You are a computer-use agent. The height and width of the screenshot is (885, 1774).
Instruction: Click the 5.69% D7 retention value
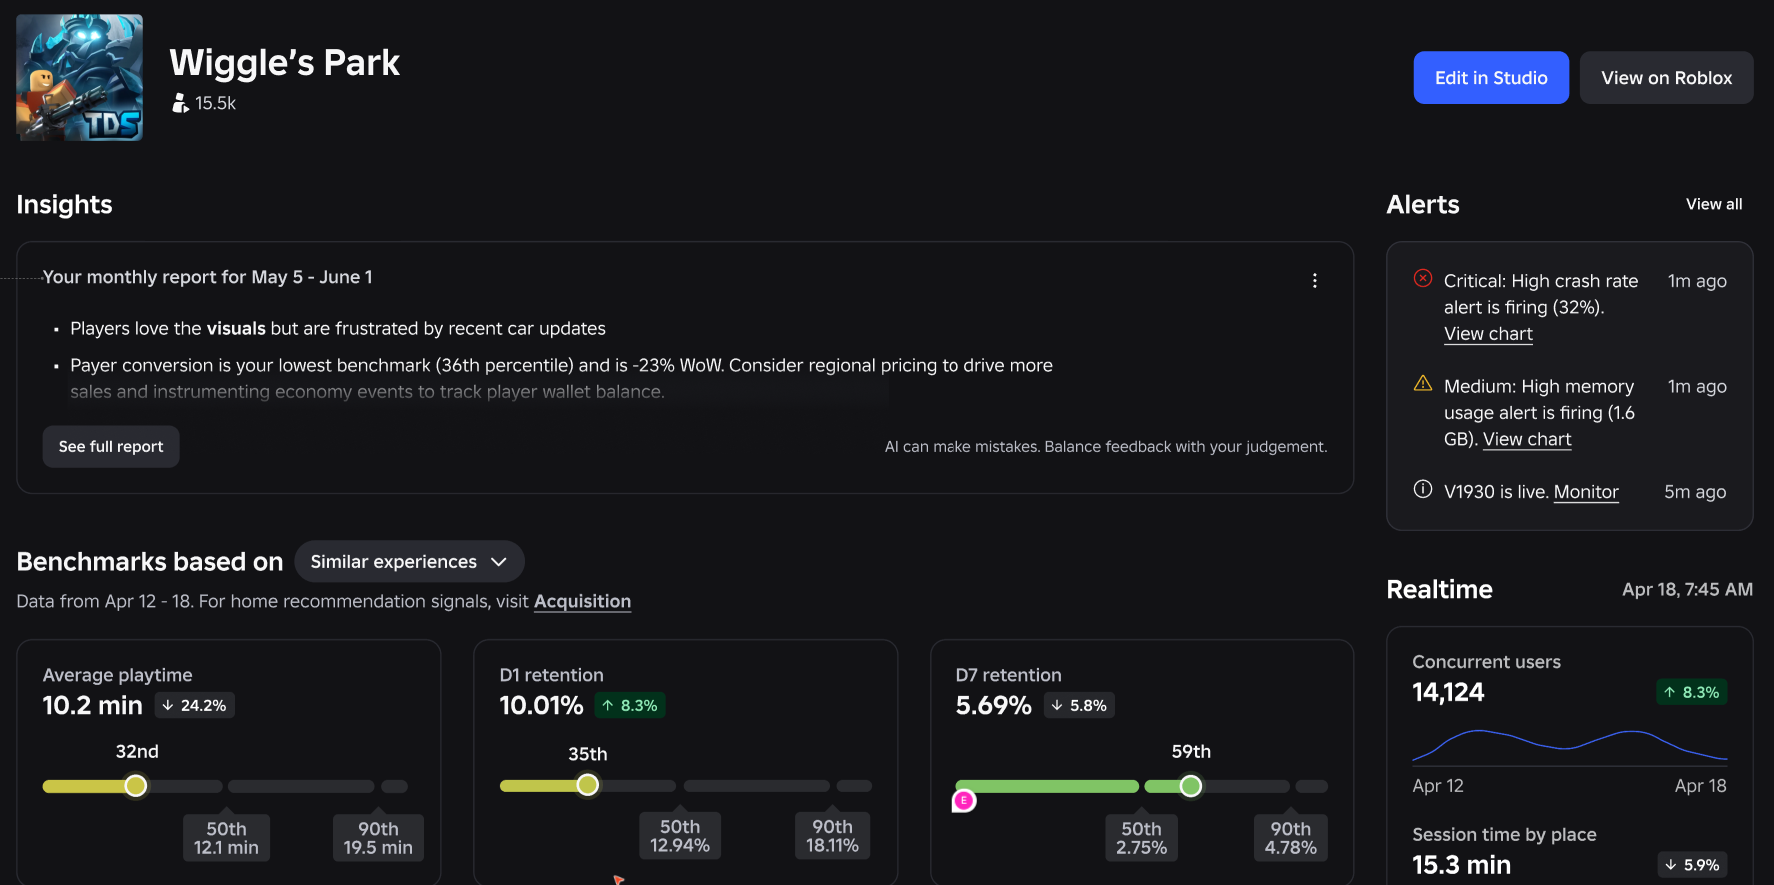993,705
